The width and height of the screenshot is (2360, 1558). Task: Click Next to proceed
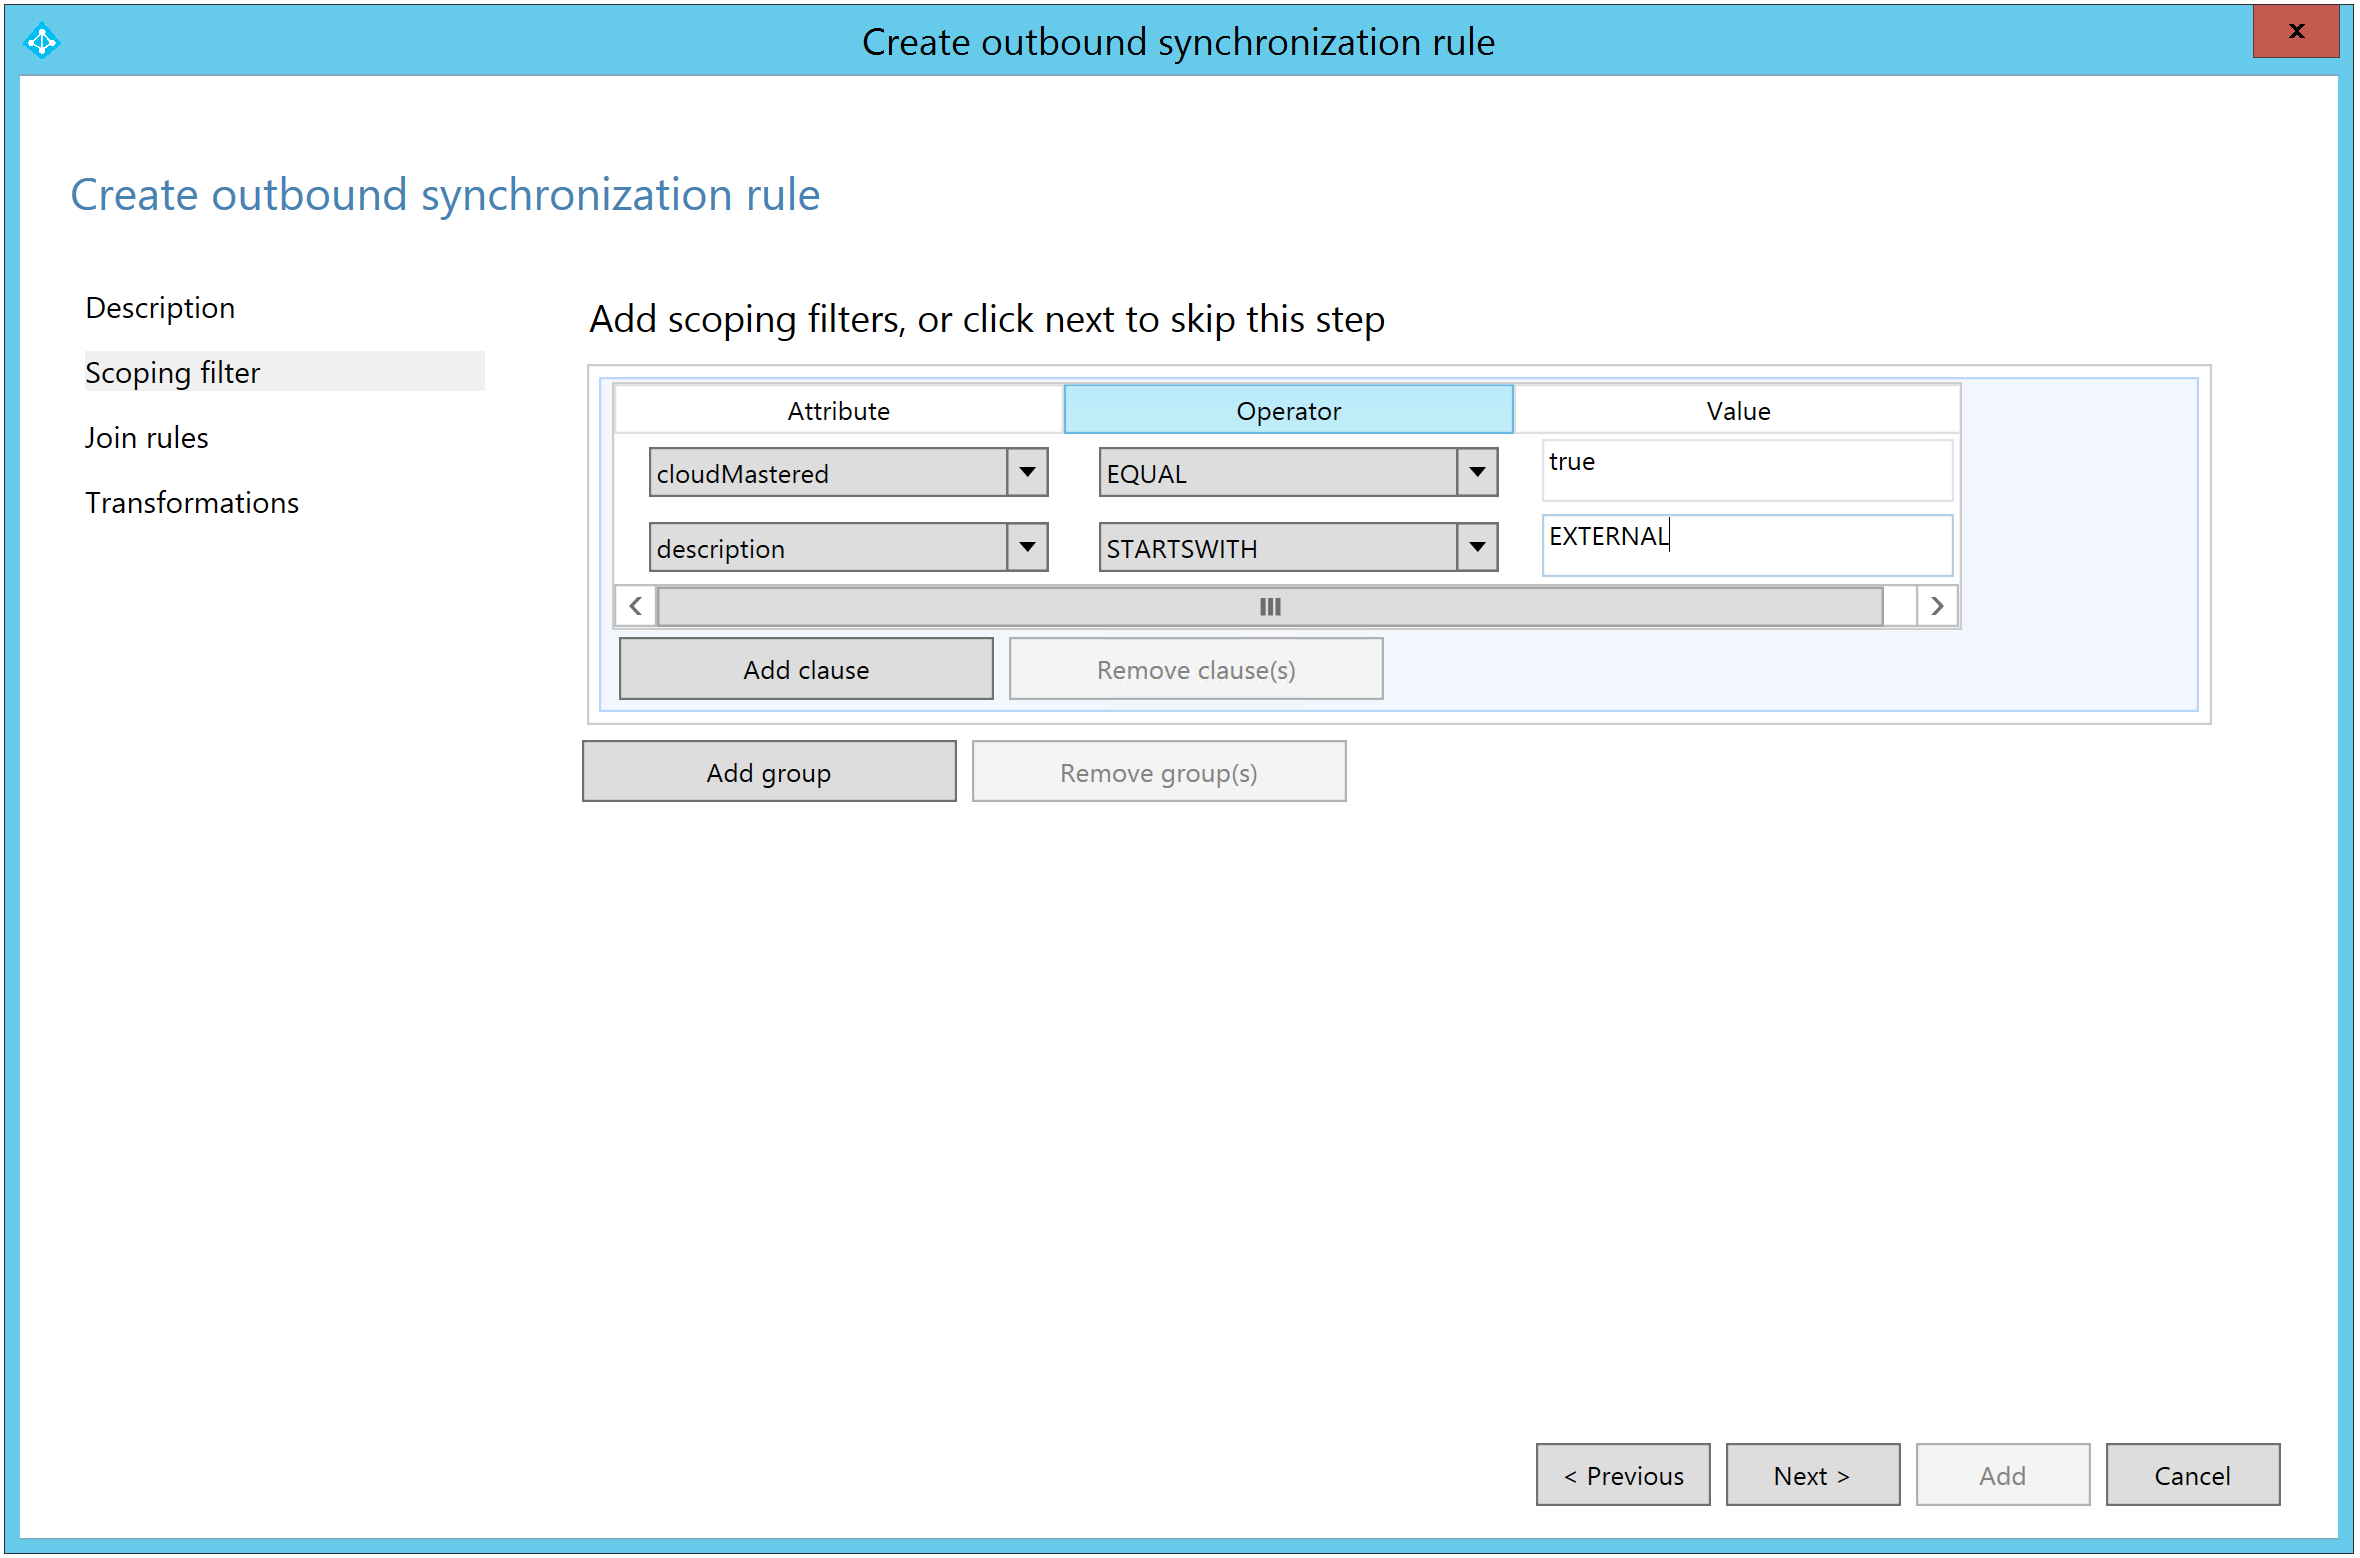coord(1812,1475)
